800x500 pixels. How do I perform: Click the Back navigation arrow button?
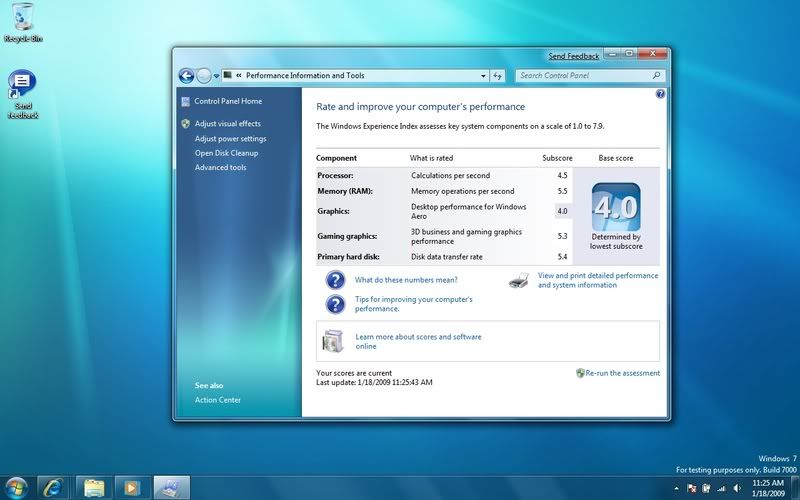point(186,75)
